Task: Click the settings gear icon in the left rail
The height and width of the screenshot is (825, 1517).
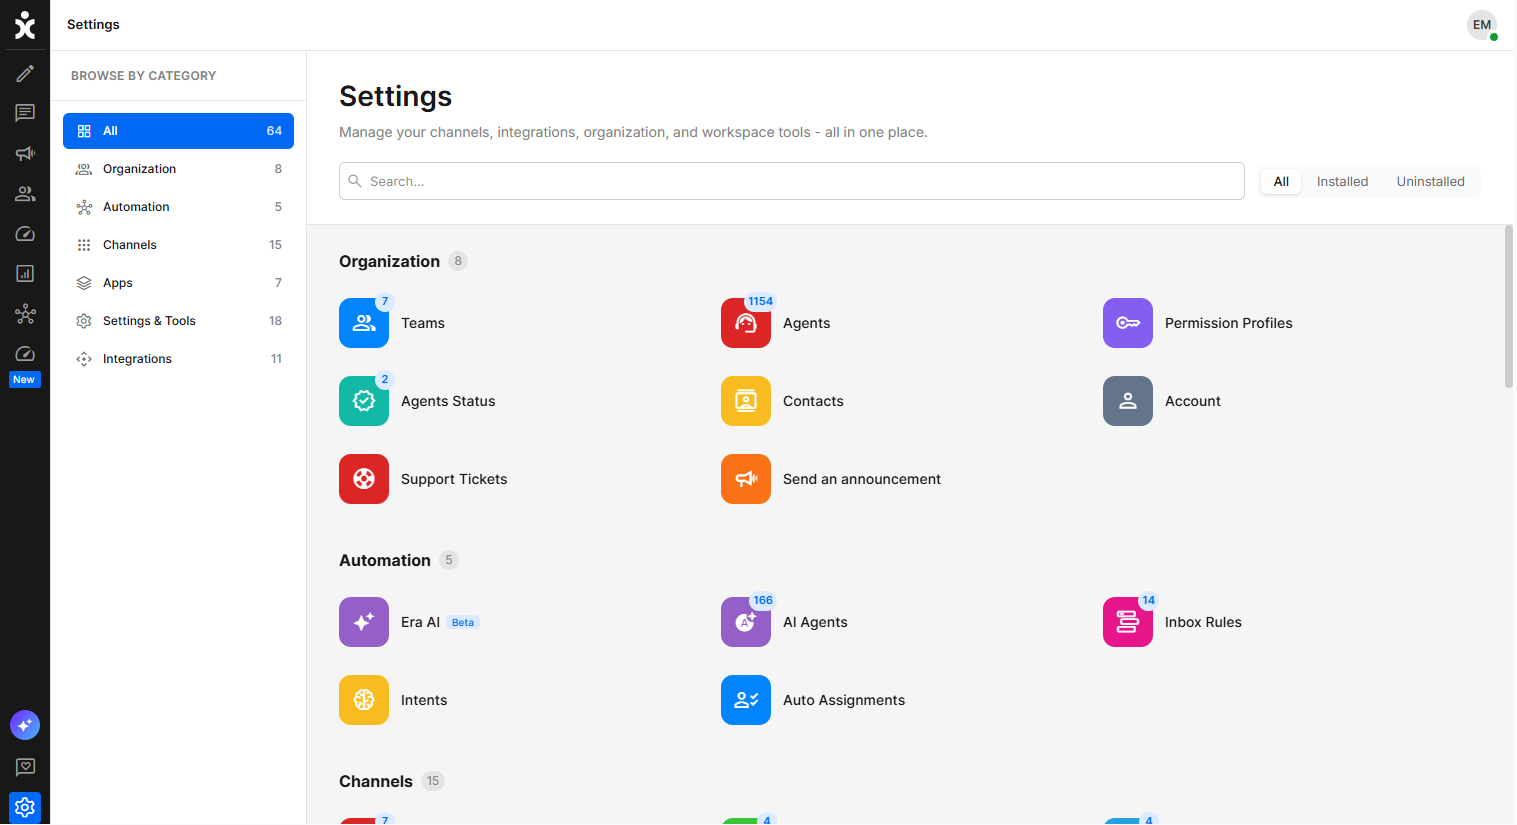Action: point(25,808)
